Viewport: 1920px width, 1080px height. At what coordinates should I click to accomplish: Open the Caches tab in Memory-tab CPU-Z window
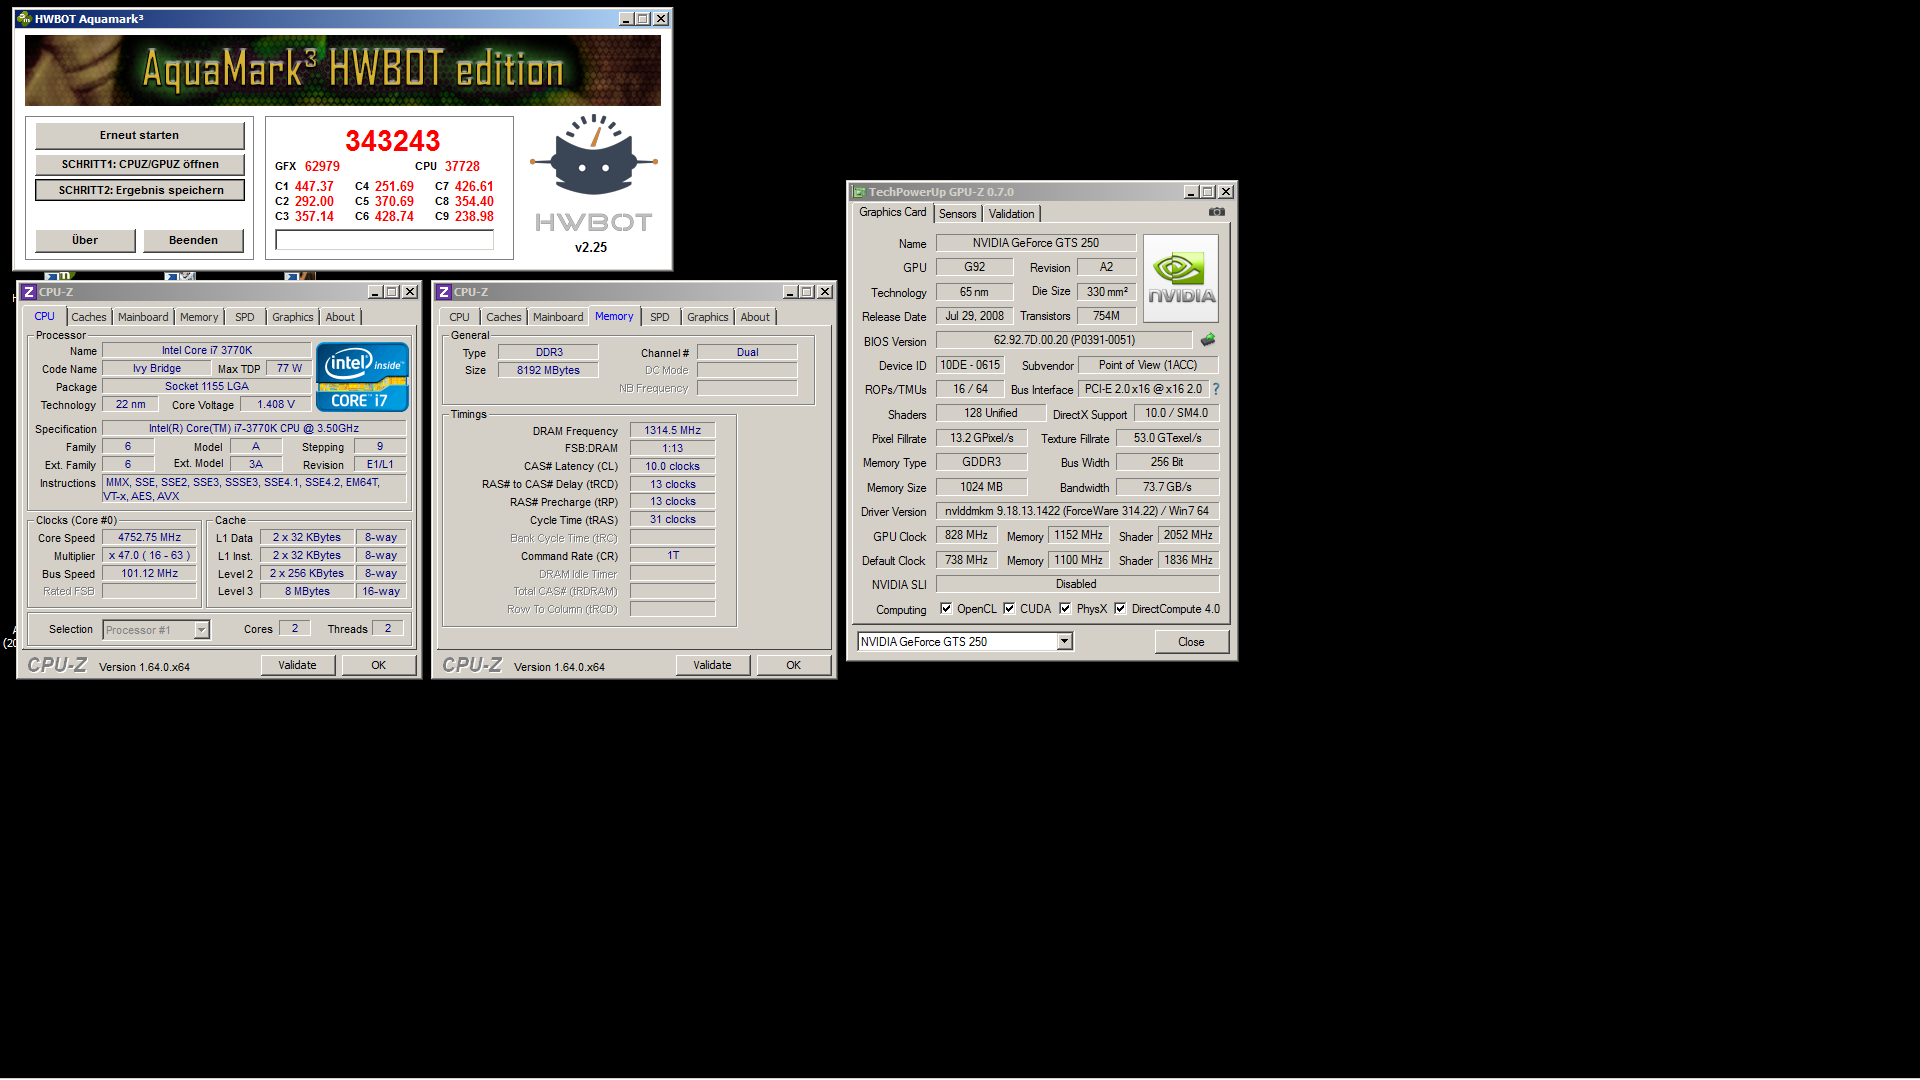tap(504, 317)
